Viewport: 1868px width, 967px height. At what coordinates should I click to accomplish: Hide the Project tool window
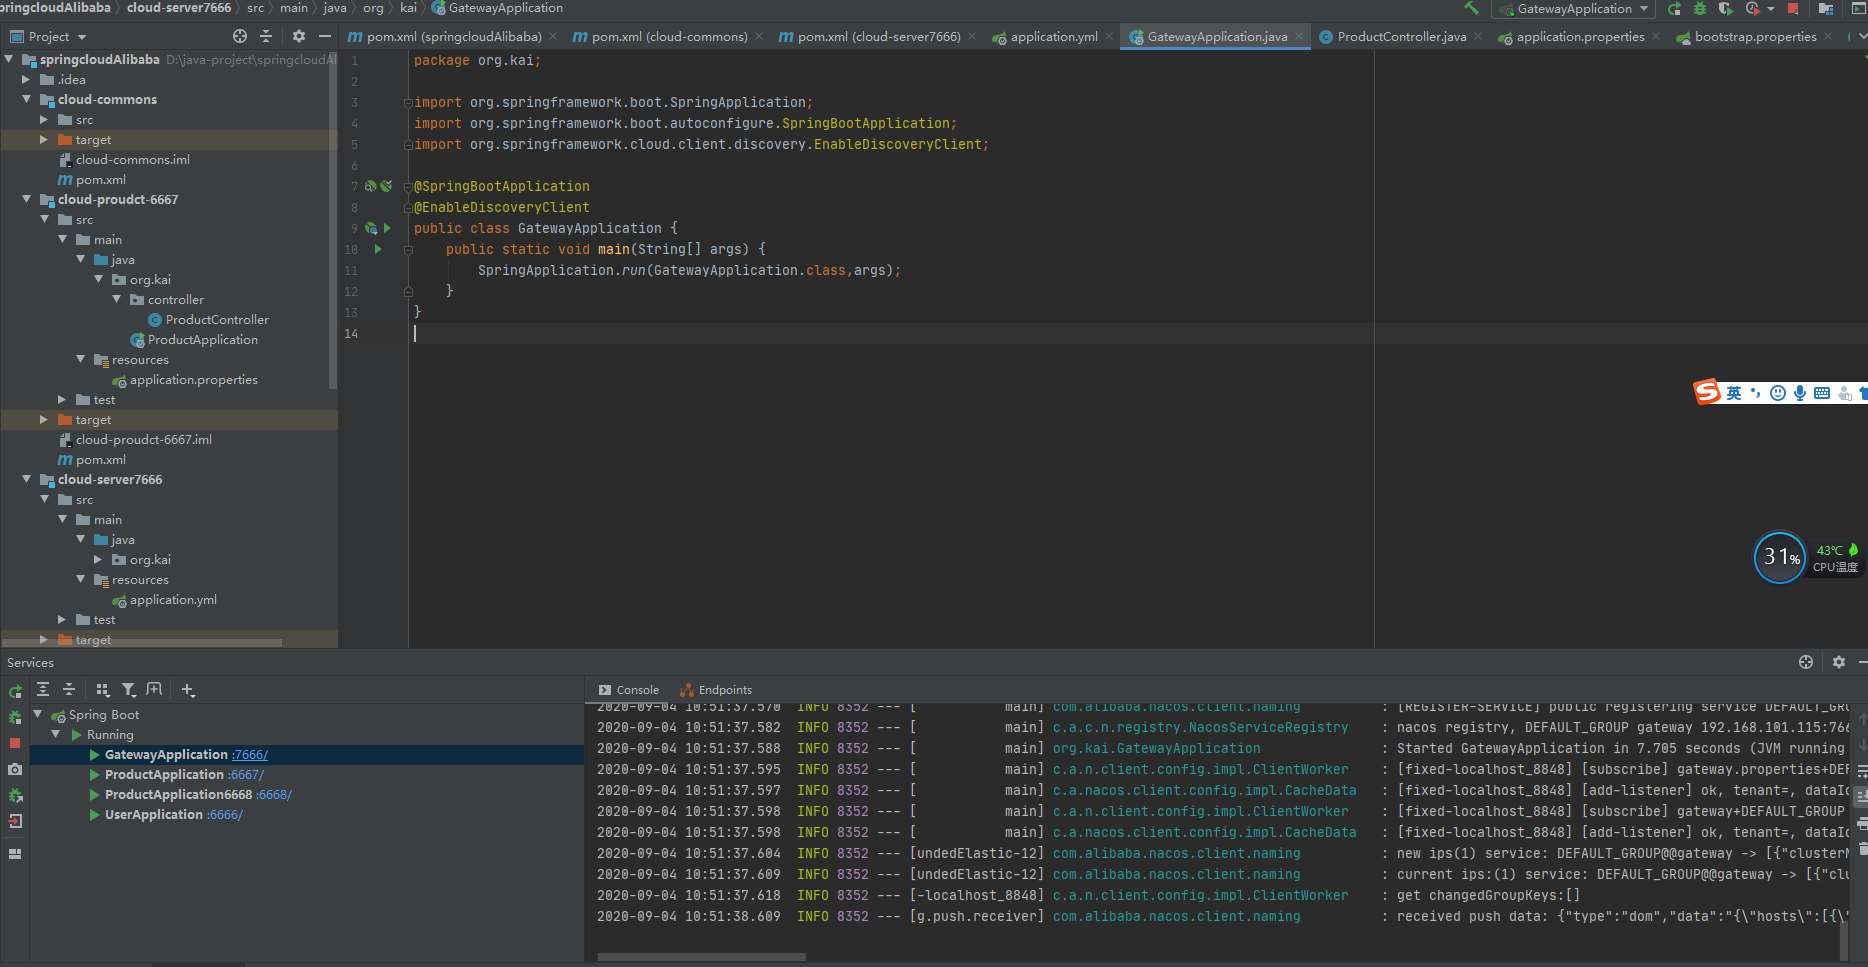click(x=325, y=36)
